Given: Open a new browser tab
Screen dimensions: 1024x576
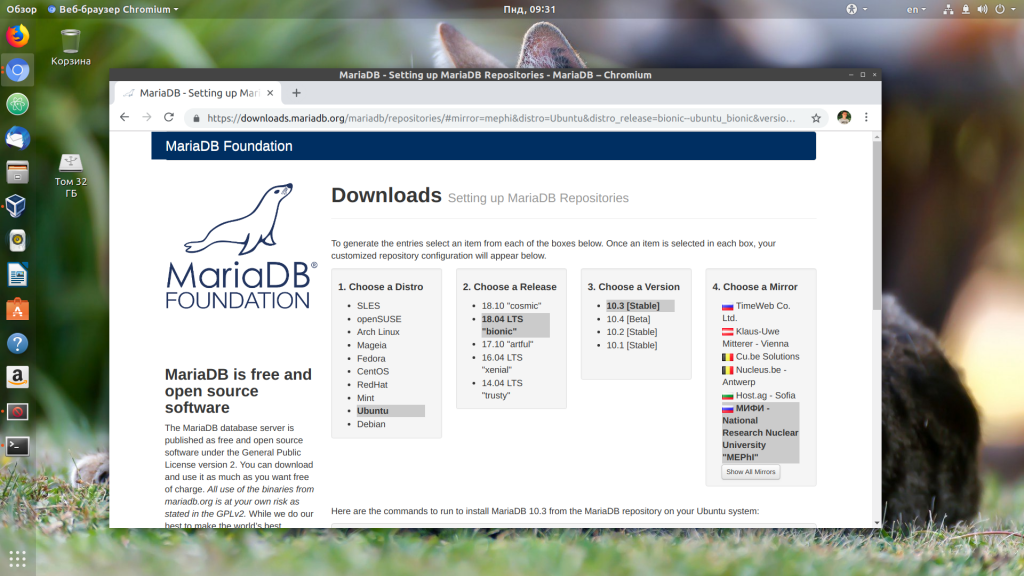Looking at the screenshot, I should (296, 93).
